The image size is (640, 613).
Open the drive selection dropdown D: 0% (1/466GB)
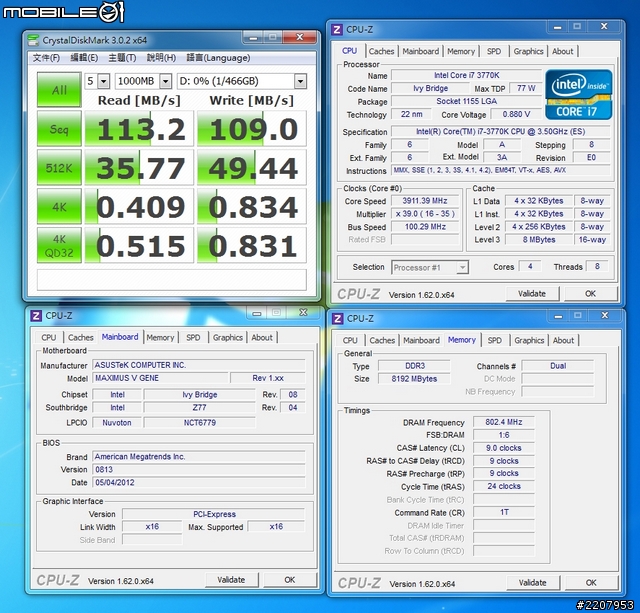pyautogui.click(x=242, y=81)
